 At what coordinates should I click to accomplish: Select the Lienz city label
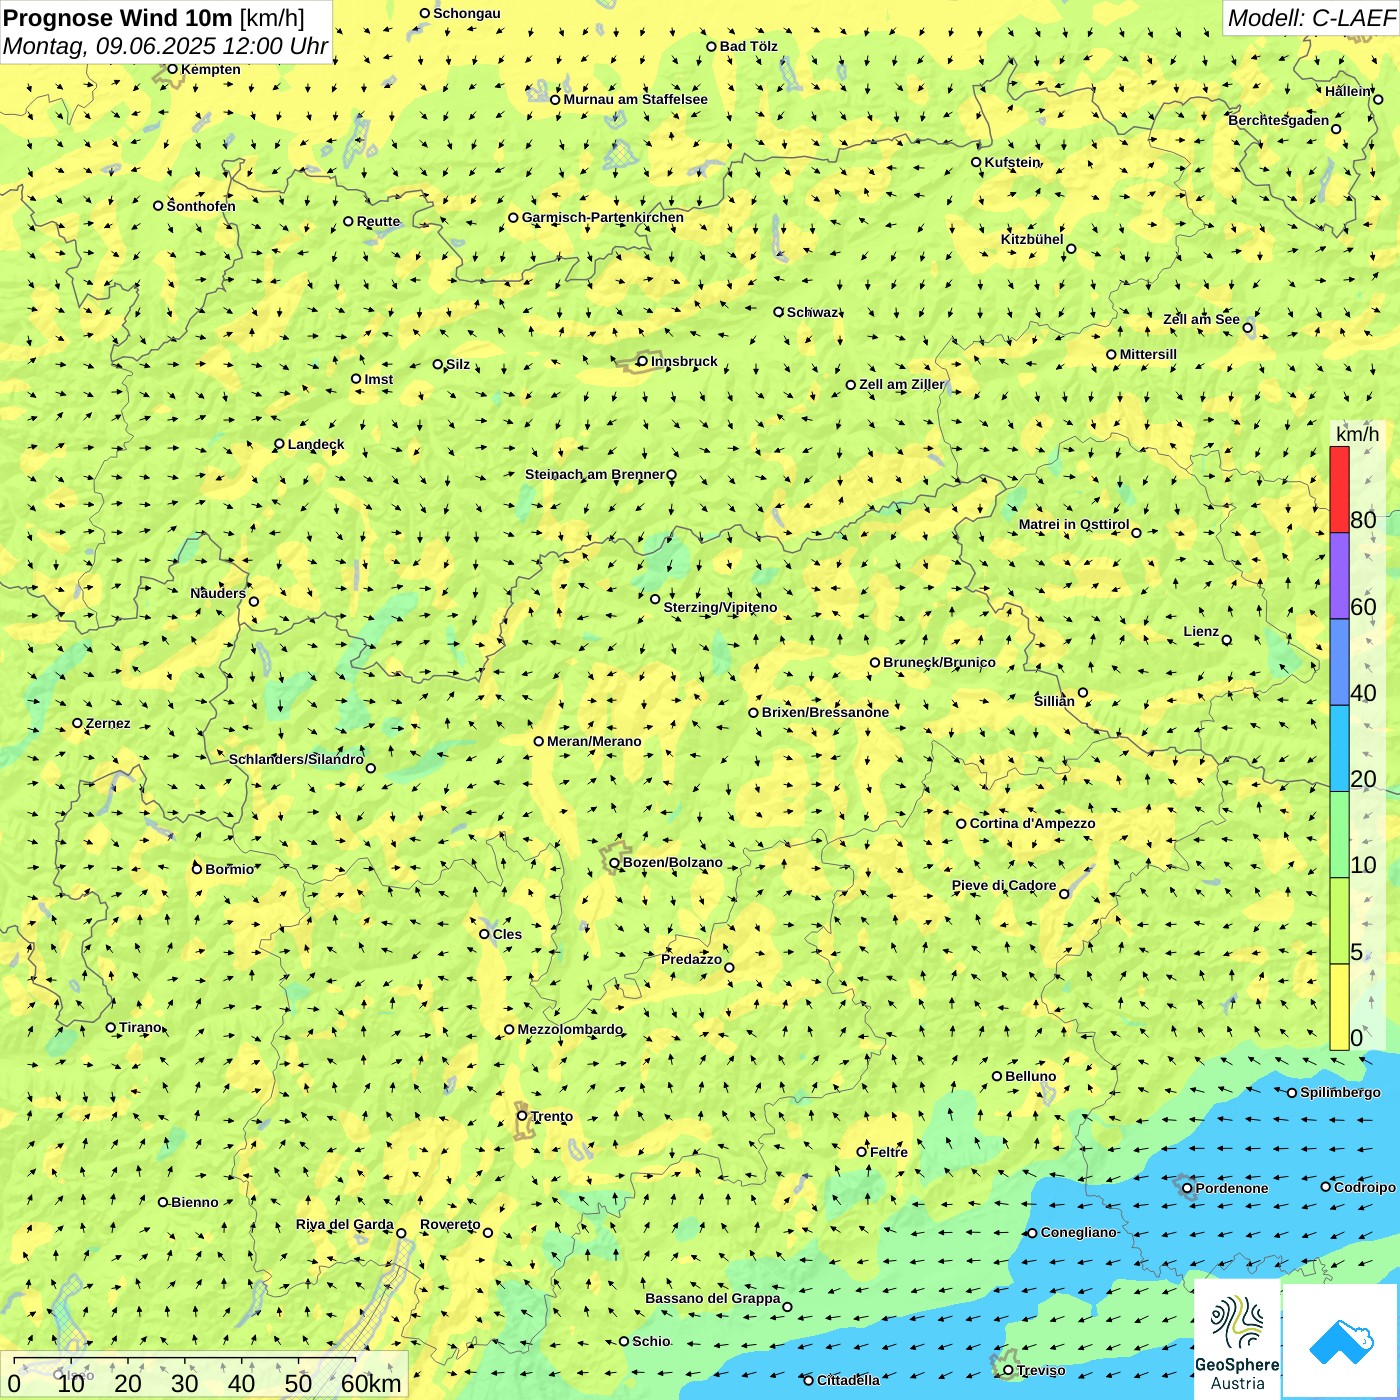(x=1201, y=631)
